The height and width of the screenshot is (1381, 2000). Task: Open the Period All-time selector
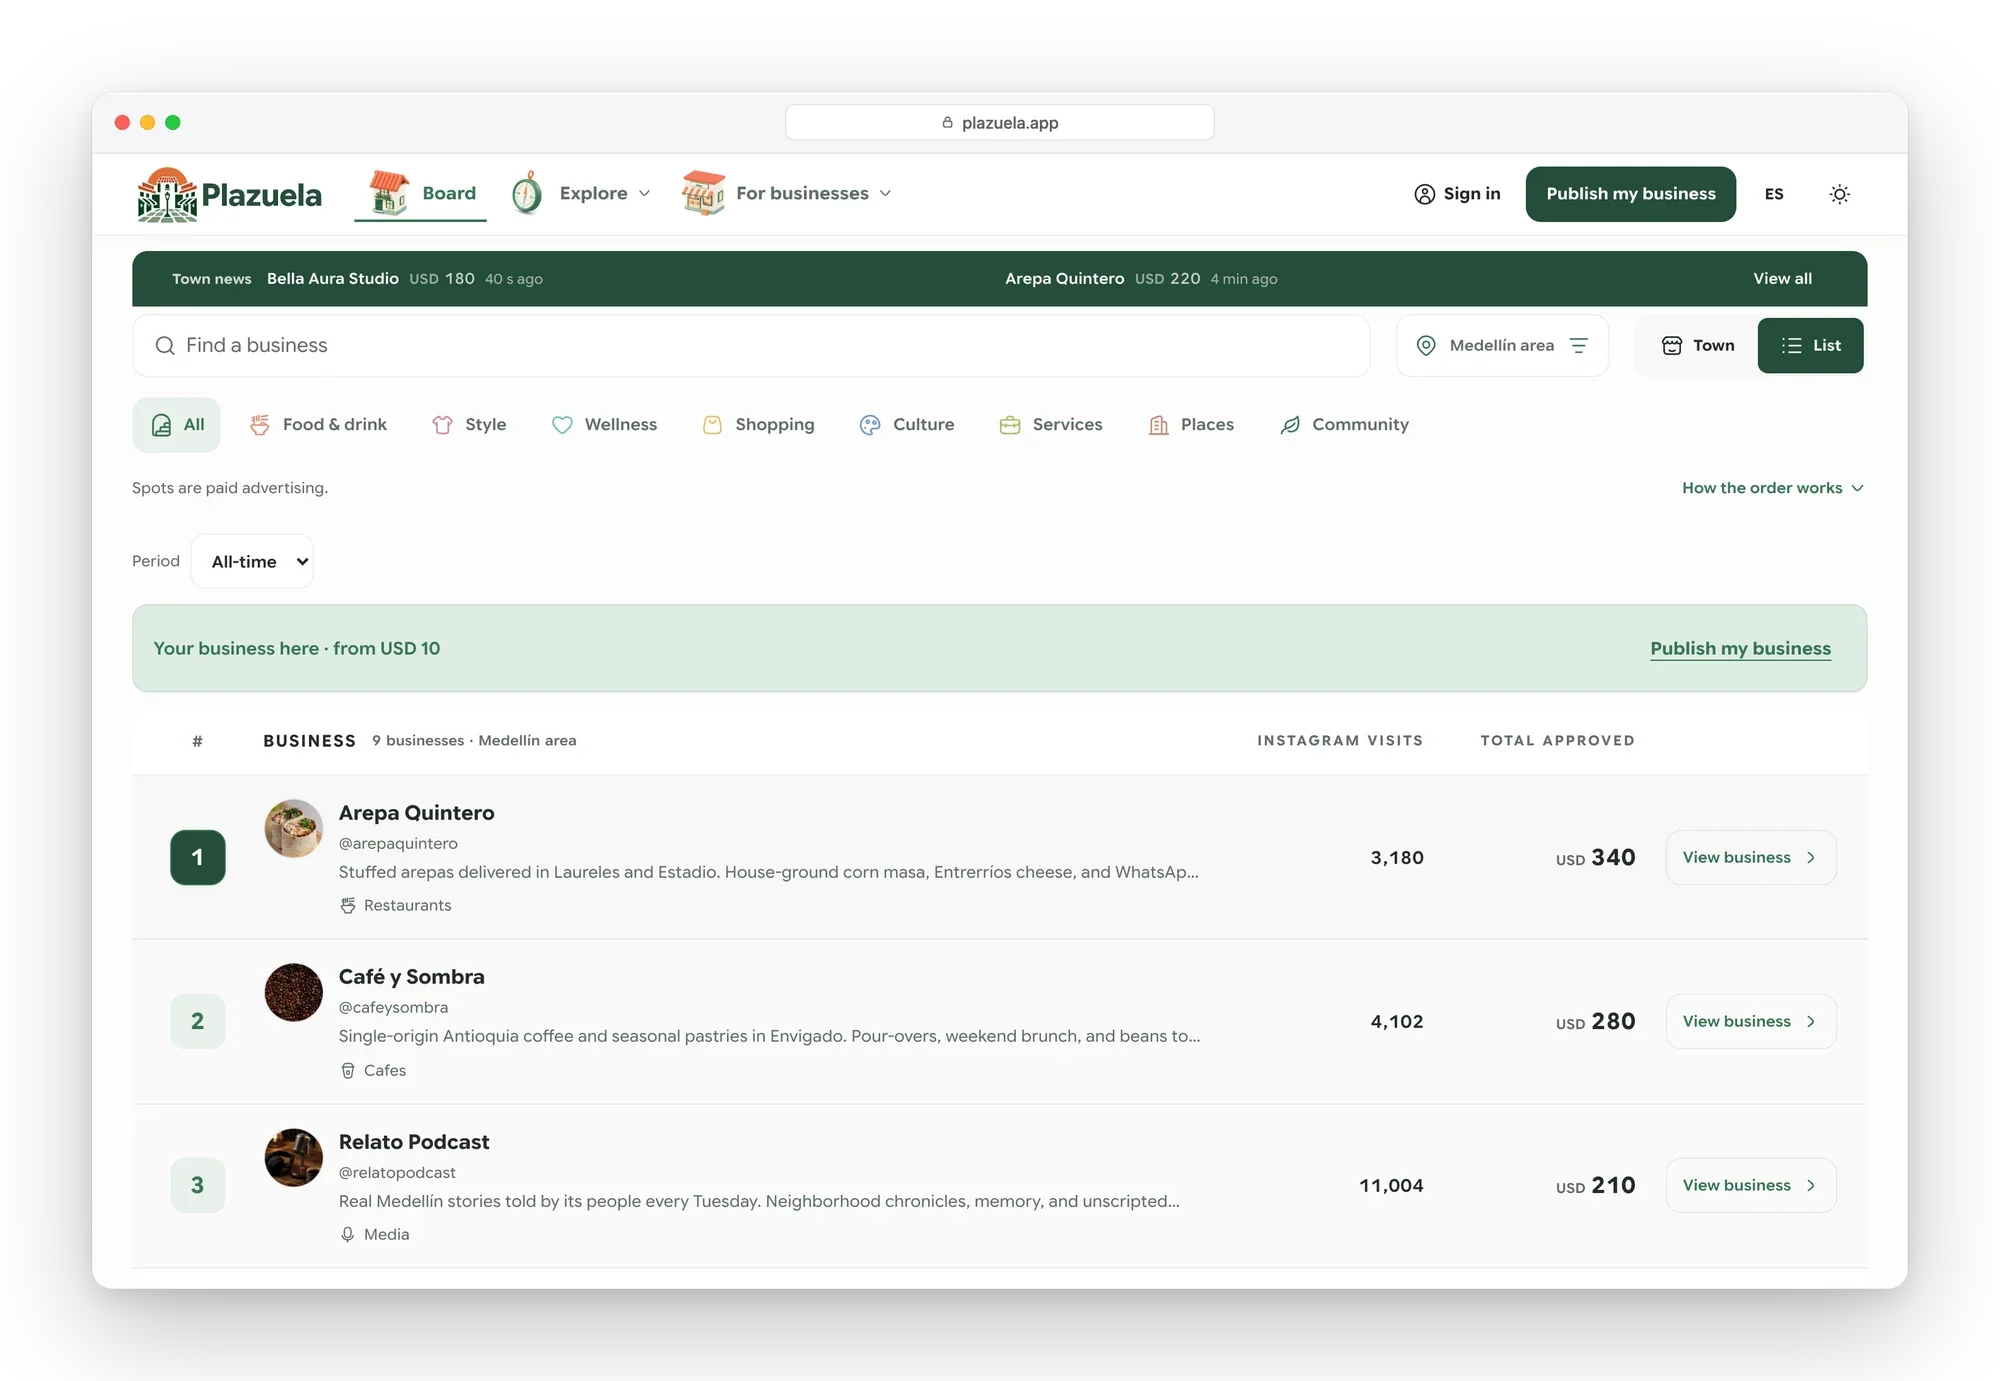tap(252, 562)
